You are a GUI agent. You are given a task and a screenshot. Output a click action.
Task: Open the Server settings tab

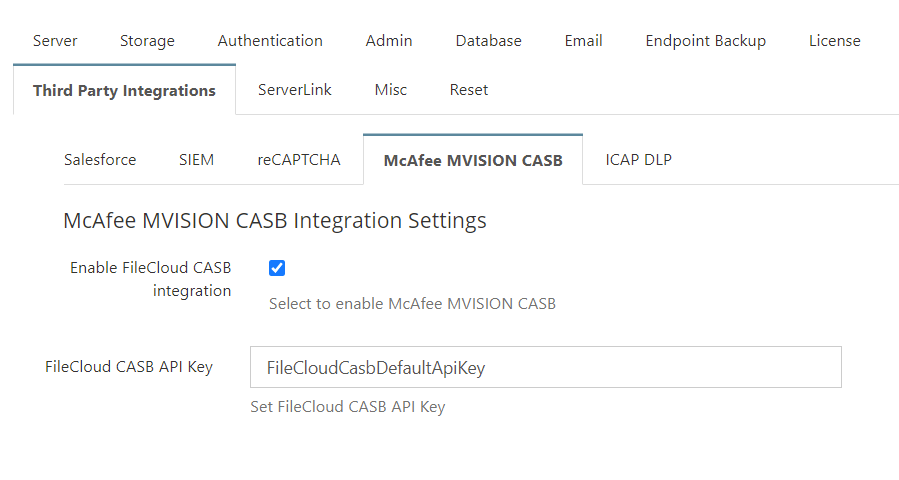coord(55,41)
